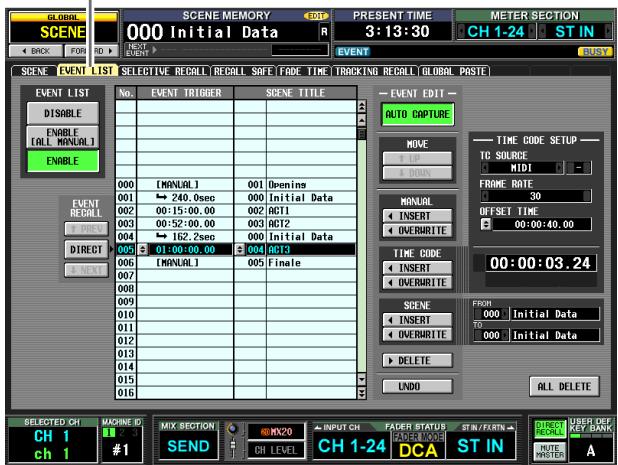
Task: Click event list scroll down arrow
Action: click(361, 379)
